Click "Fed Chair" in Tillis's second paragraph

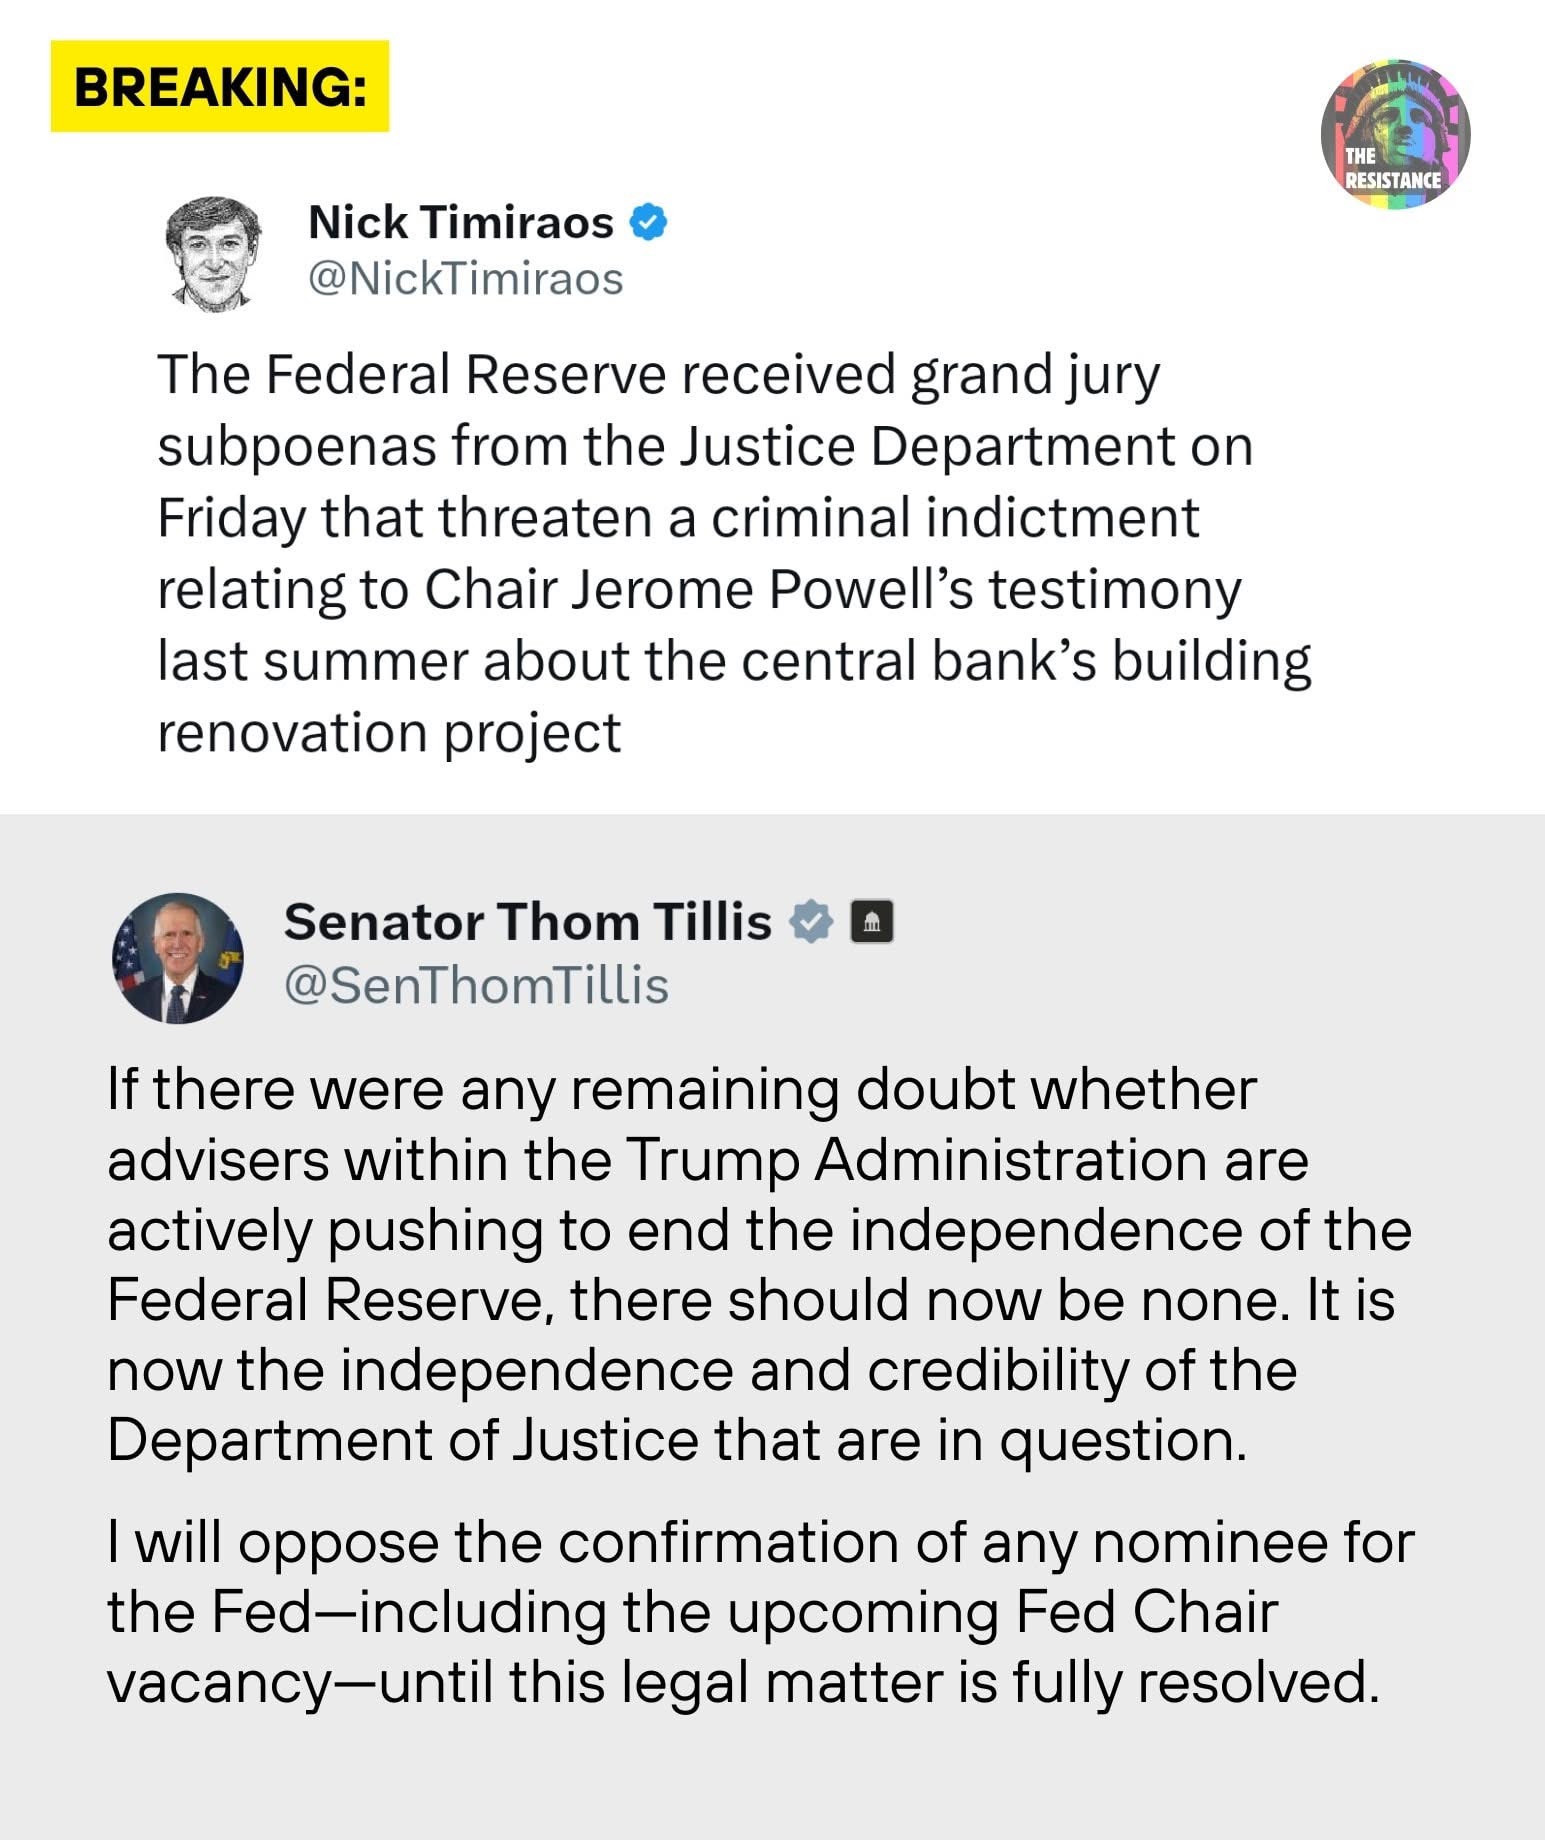pyautogui.click(x=1146, y=1611)
